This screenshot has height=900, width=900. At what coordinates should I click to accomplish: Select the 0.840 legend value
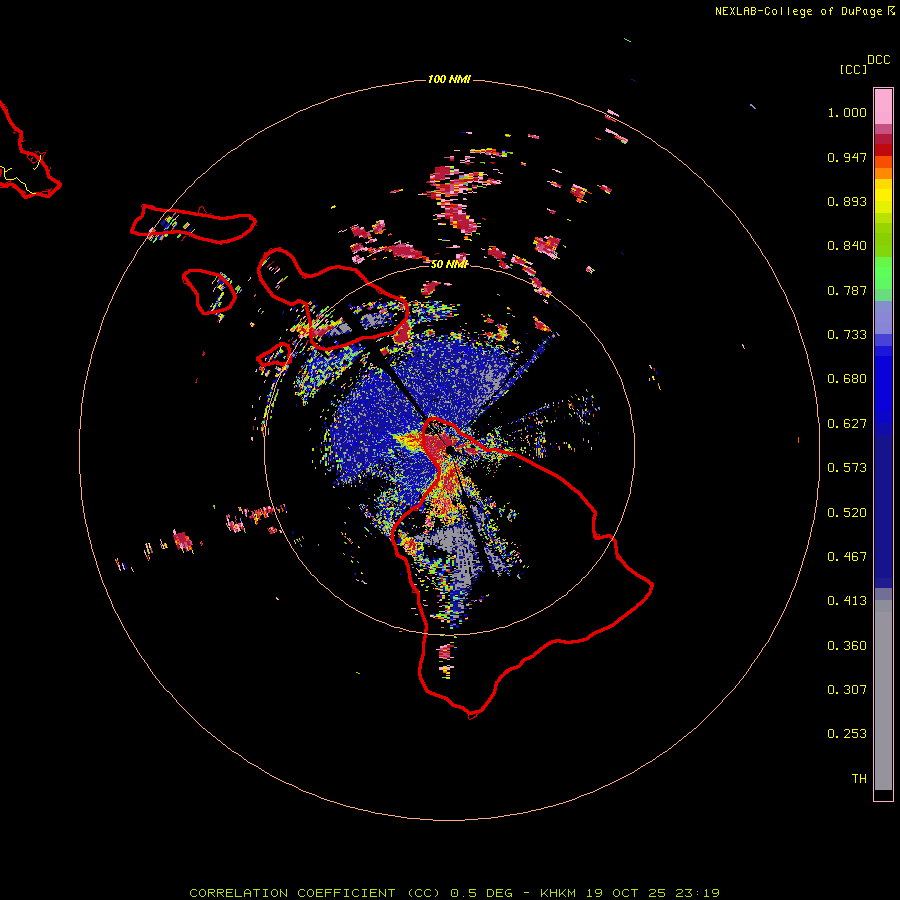point(847,246)
